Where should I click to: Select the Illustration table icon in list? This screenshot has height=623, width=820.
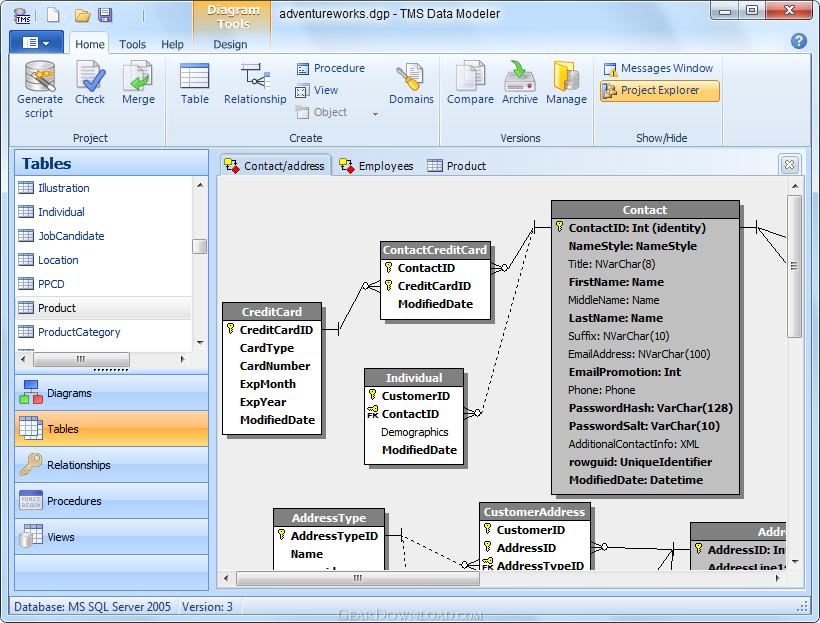(x=26, y=187)
